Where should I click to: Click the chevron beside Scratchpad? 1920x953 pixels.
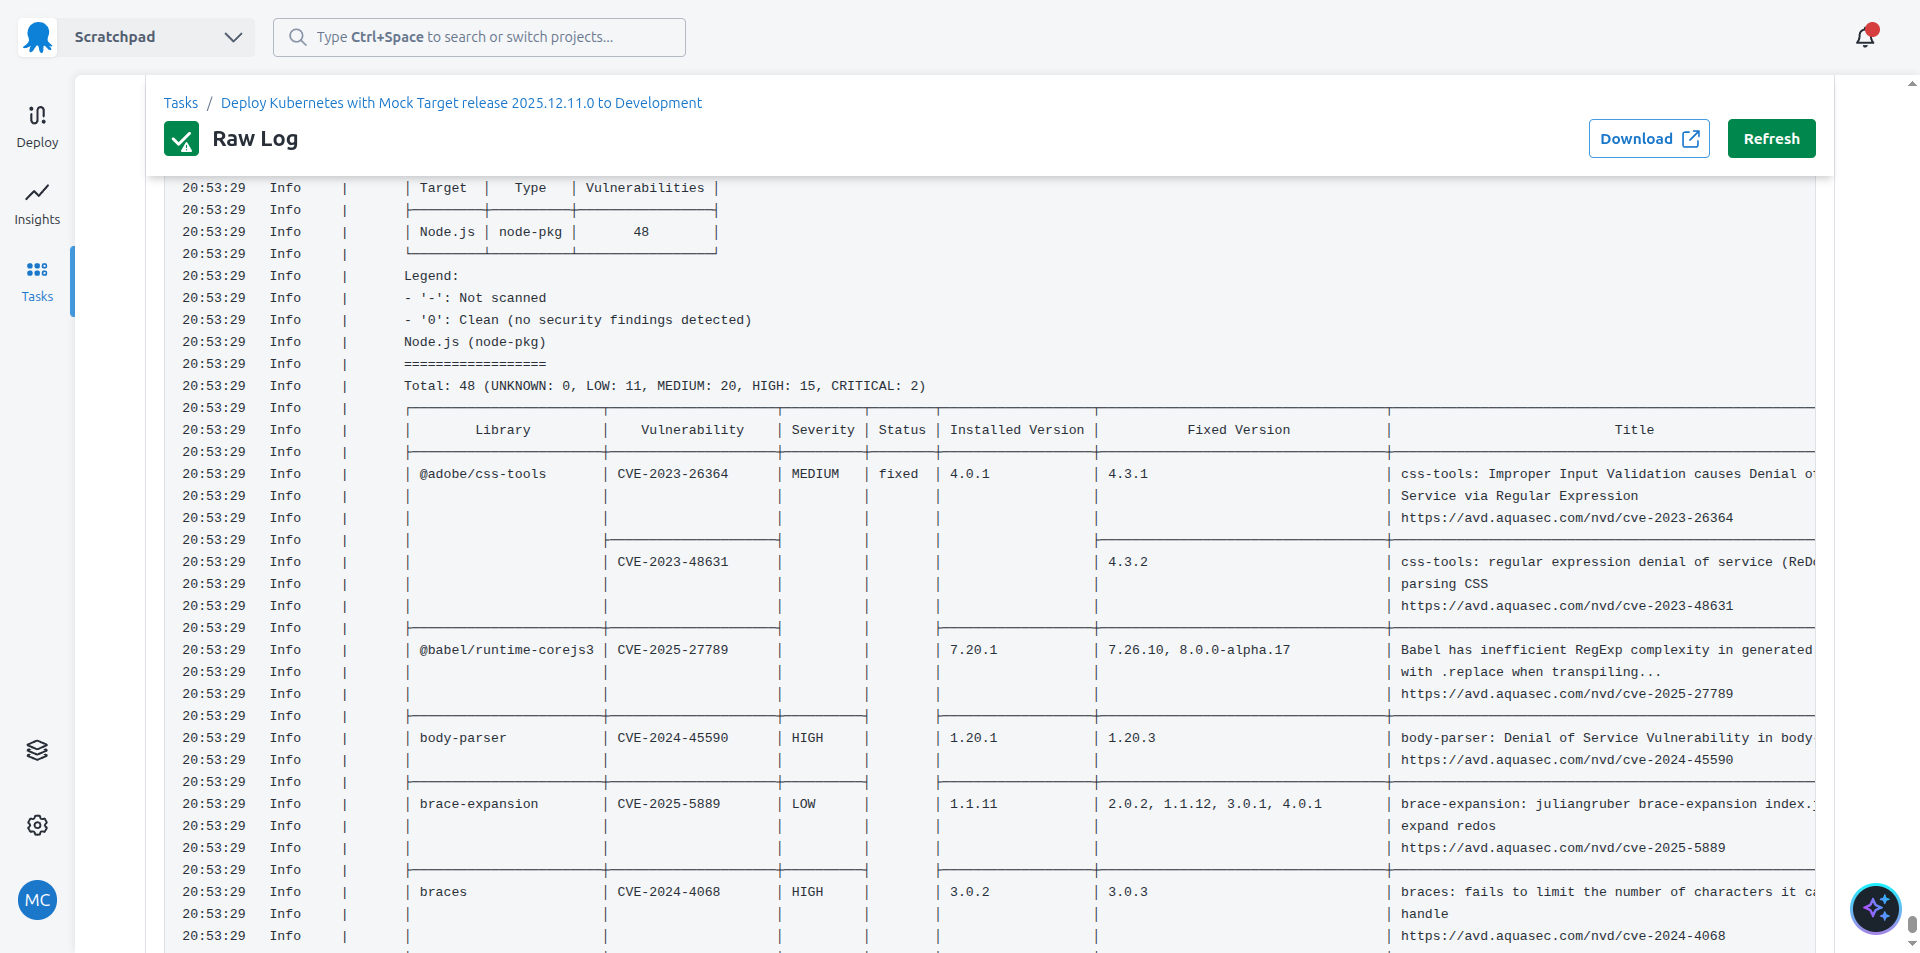(x=233, y=37)
